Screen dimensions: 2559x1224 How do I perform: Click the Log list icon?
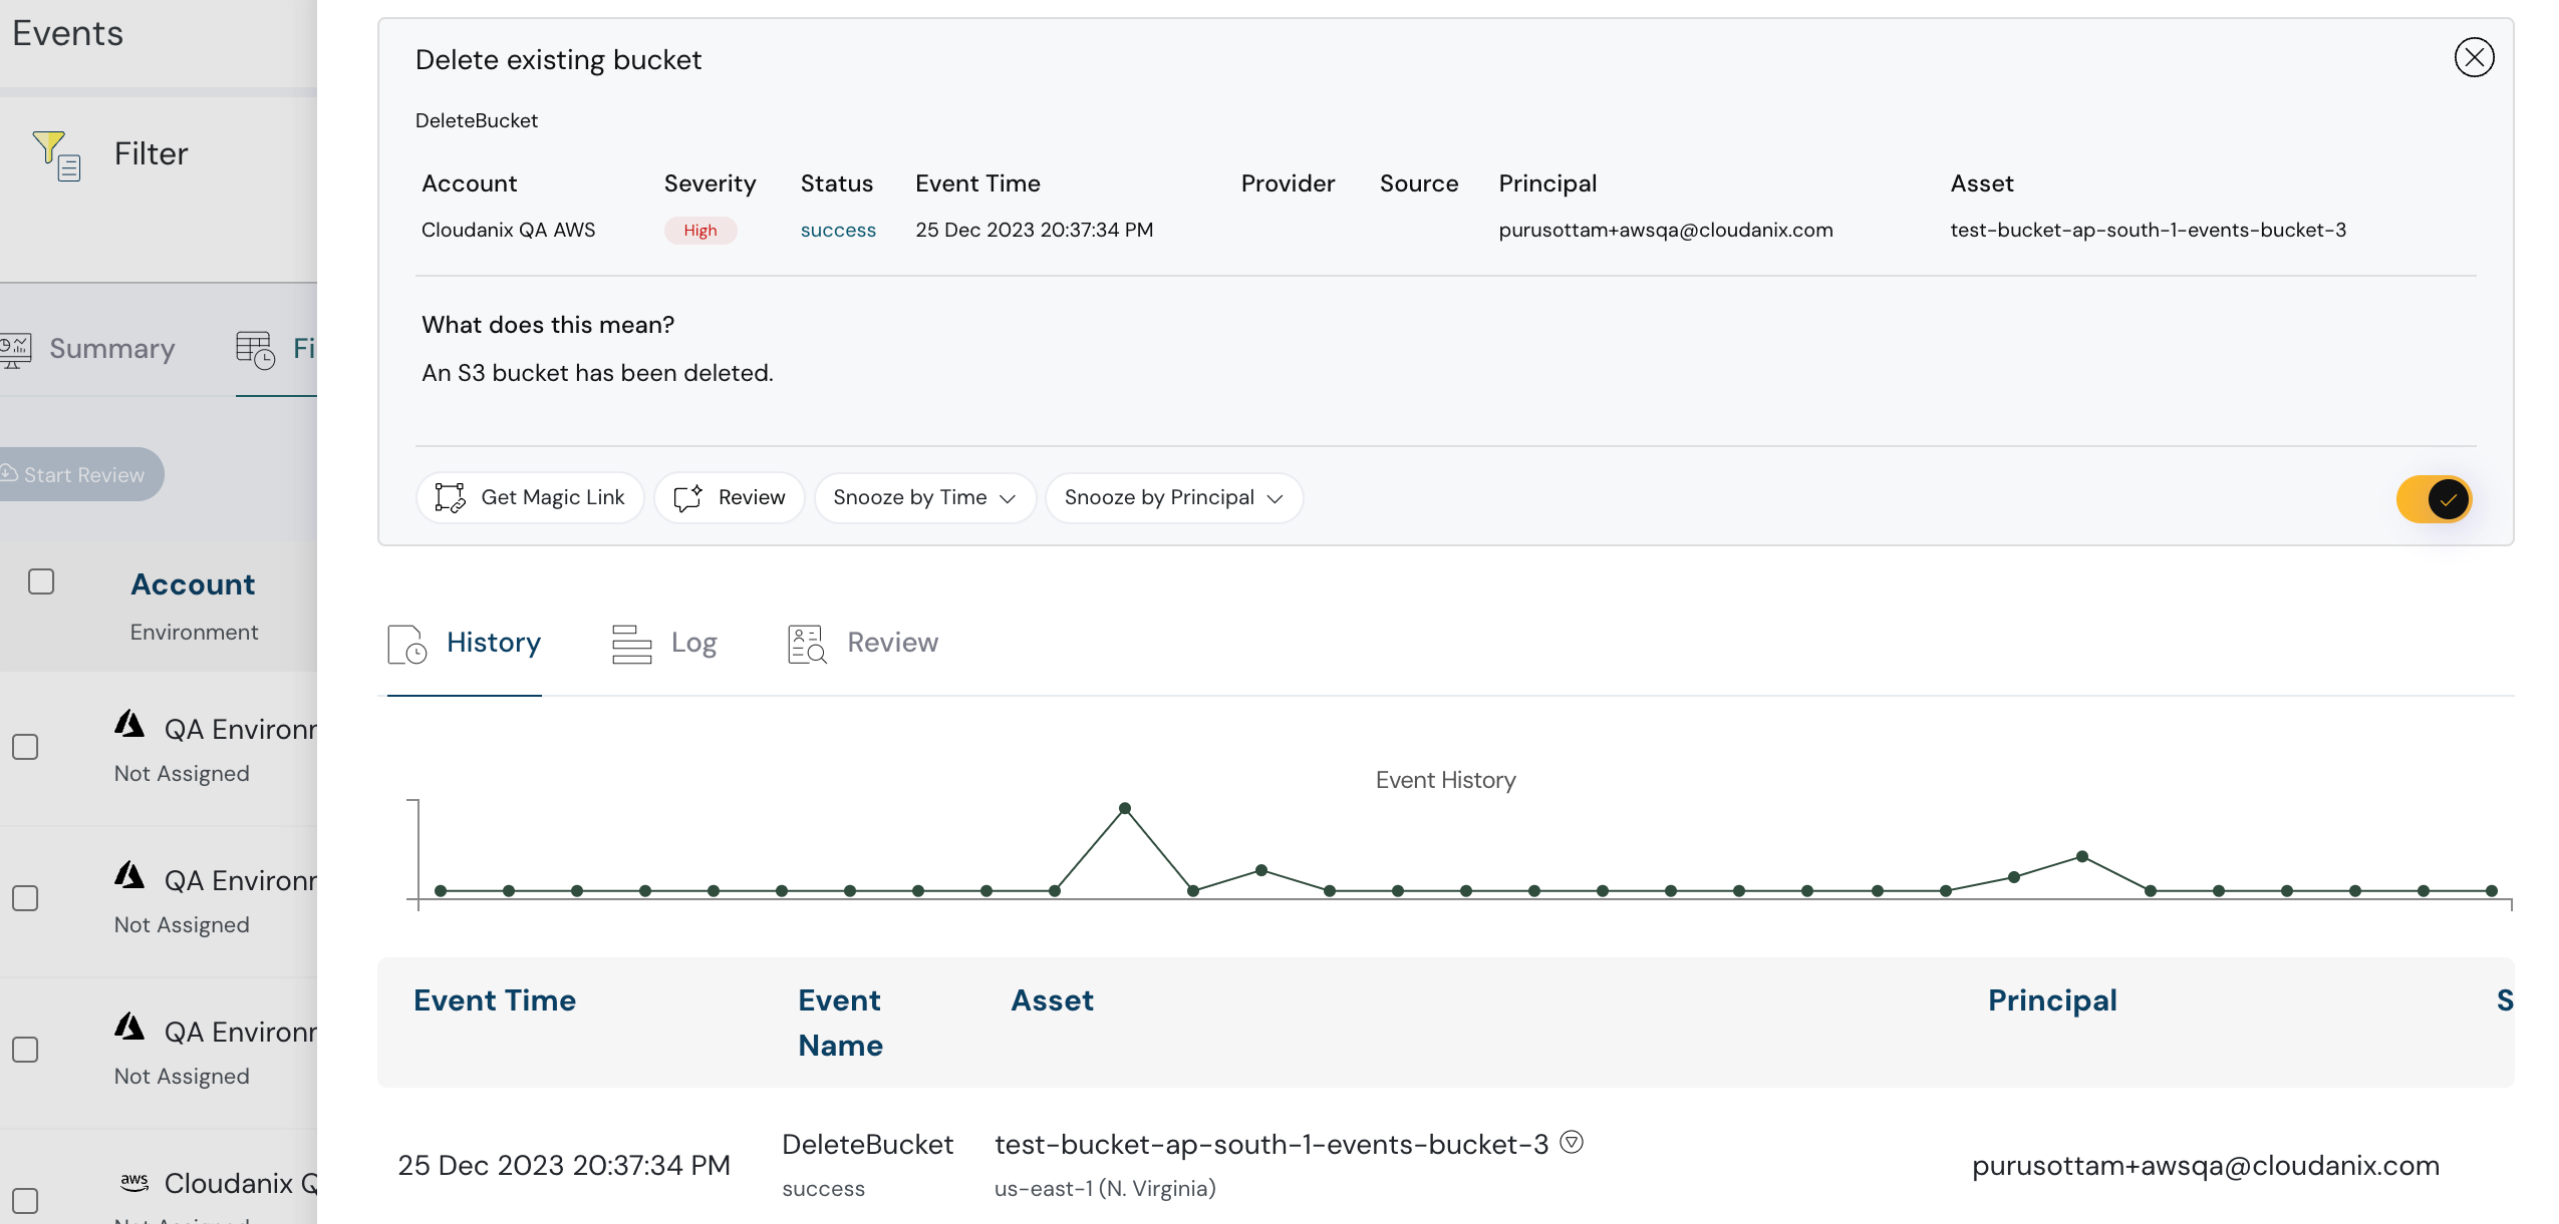[x=630, y=643]
